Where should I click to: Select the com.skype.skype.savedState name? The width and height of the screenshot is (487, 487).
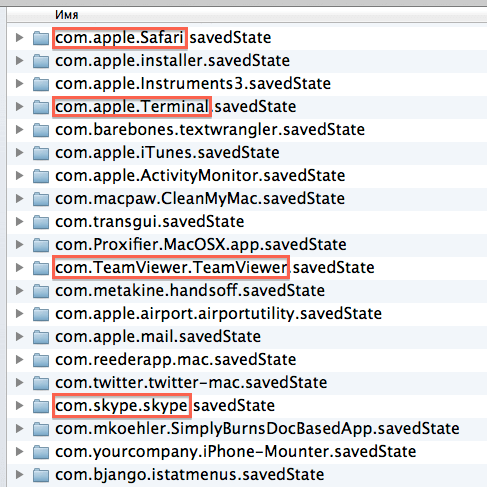165,406
